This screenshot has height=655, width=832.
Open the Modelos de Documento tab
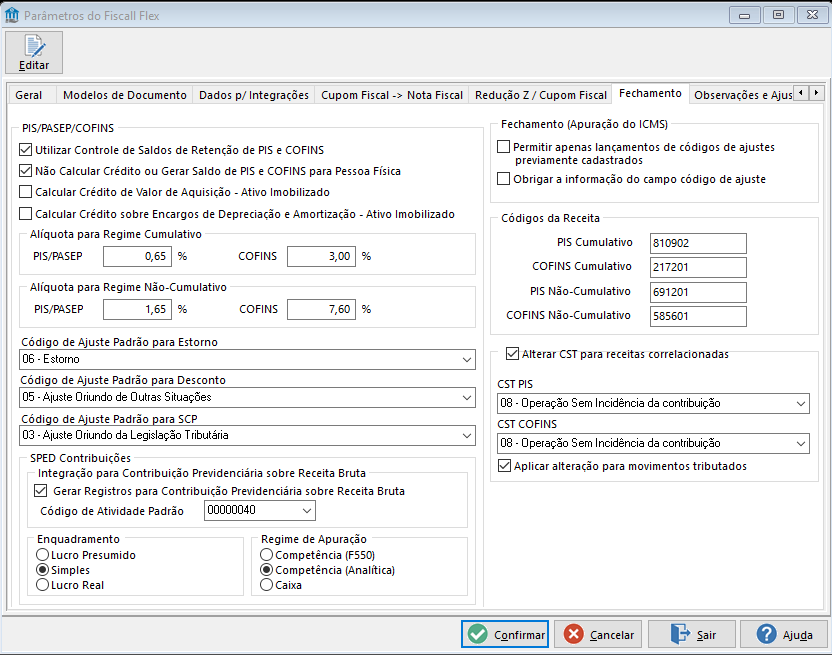[x=125, y=95]
